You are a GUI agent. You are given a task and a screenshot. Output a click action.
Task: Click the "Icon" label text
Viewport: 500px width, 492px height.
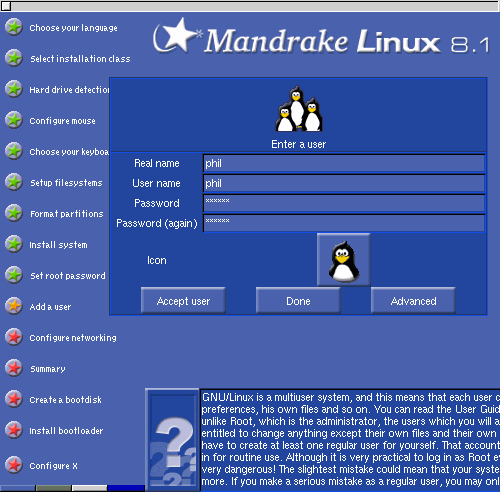(x=157, y=260)
